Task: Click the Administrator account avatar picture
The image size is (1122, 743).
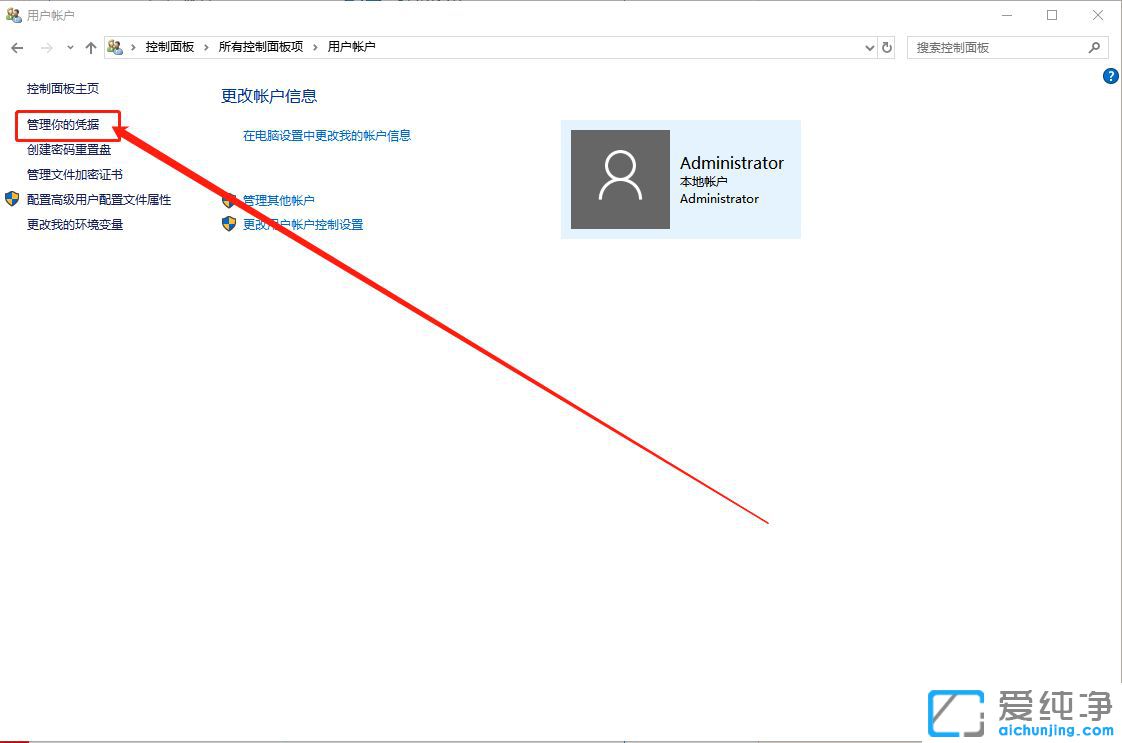Action: coord(620,179)
